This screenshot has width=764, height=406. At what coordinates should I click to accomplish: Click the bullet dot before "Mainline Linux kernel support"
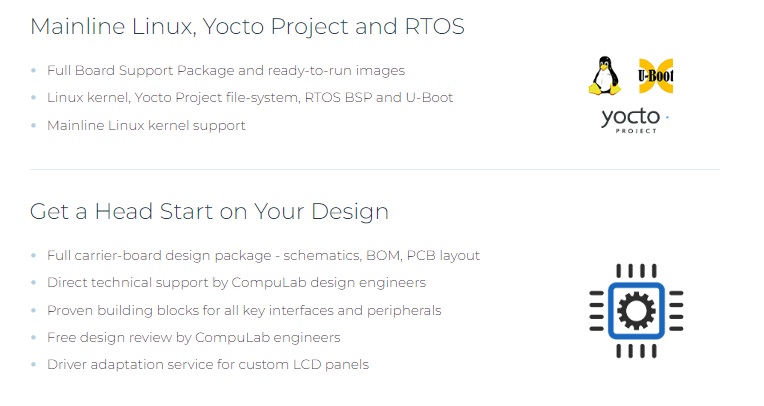34,126
